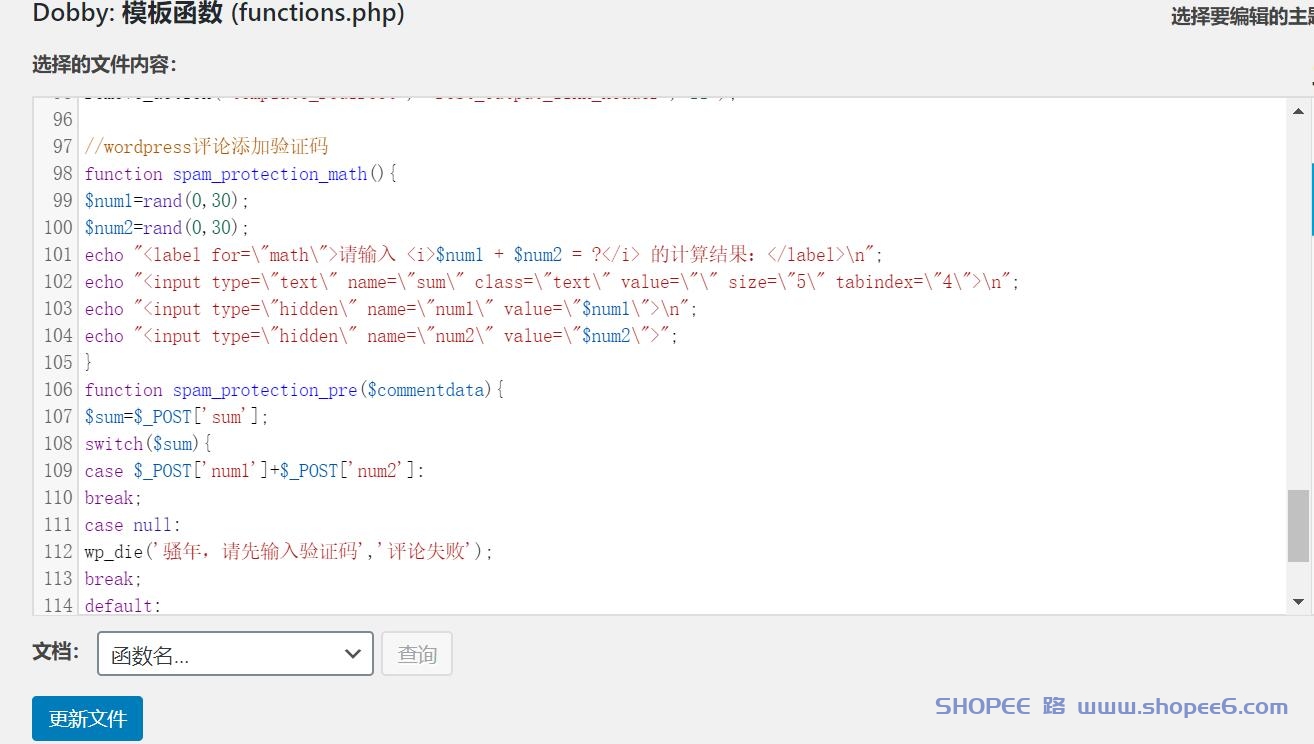The height and width of the screenshot is (744, 1314).
Task: Click the wp_die('骚年，请先输入验证码') line
Action: tap(289, 551)
